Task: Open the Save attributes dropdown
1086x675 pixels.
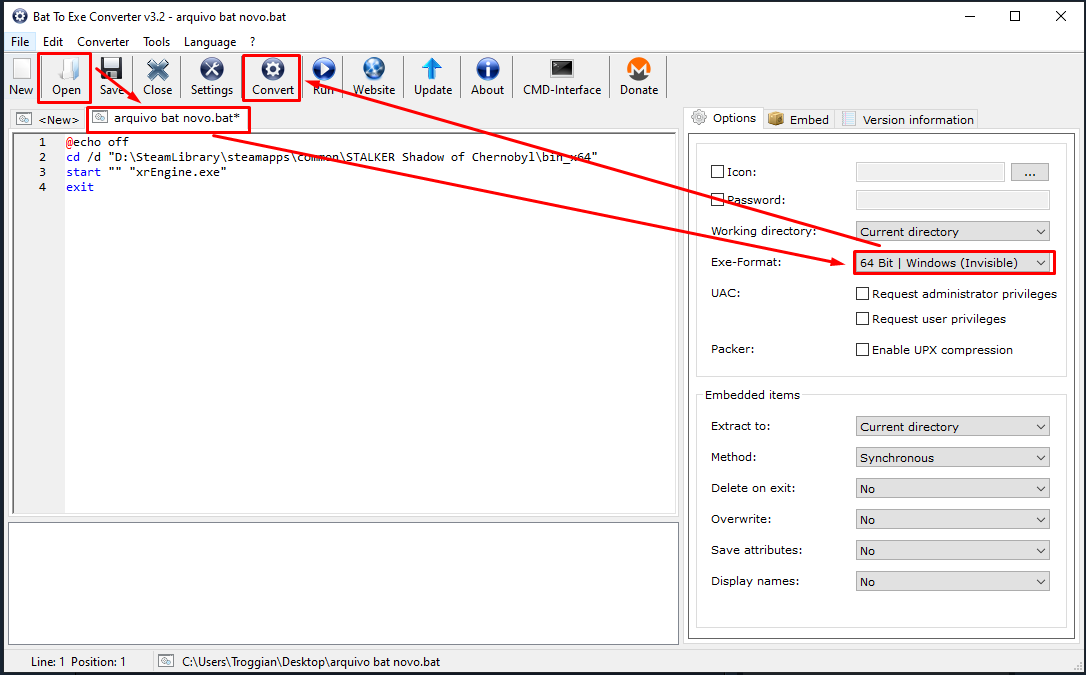Action: point(952,551)
